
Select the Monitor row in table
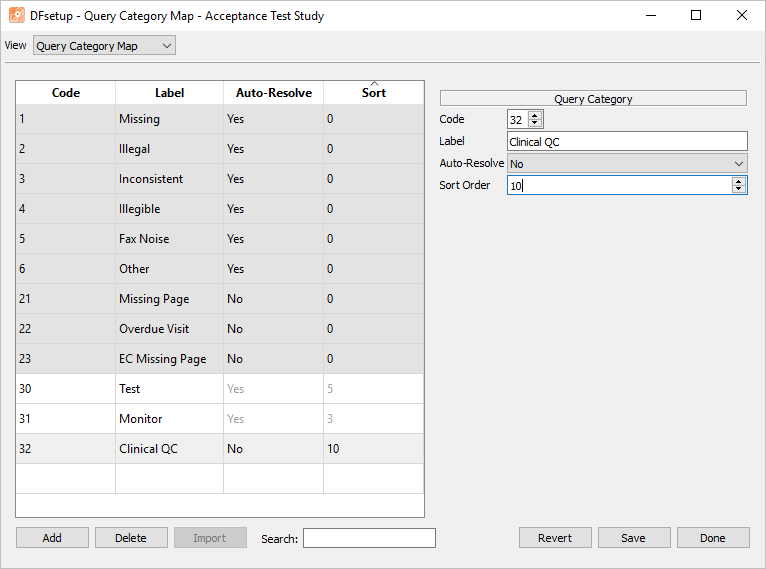tap(220, 419)
